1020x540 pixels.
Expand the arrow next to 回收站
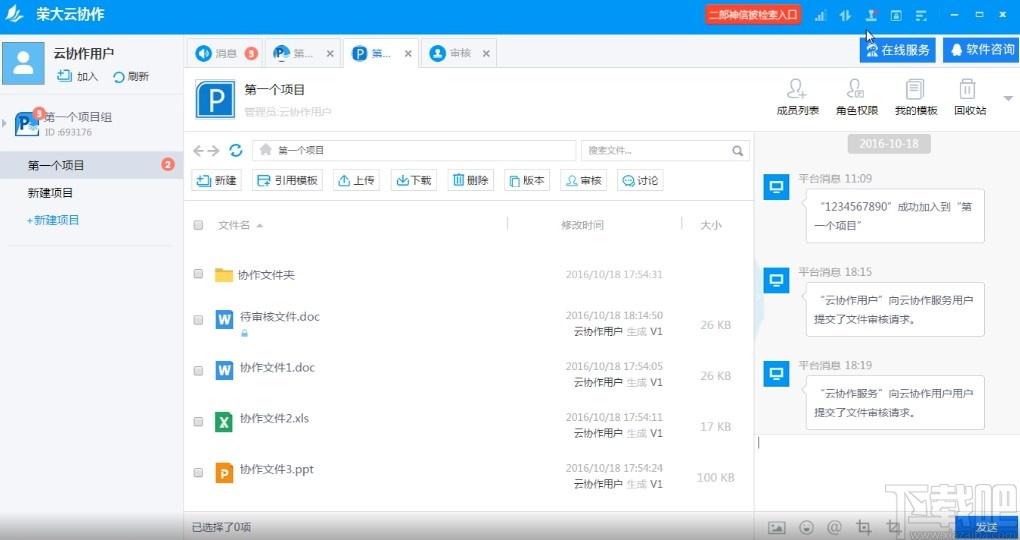[x=1006, y=98]
